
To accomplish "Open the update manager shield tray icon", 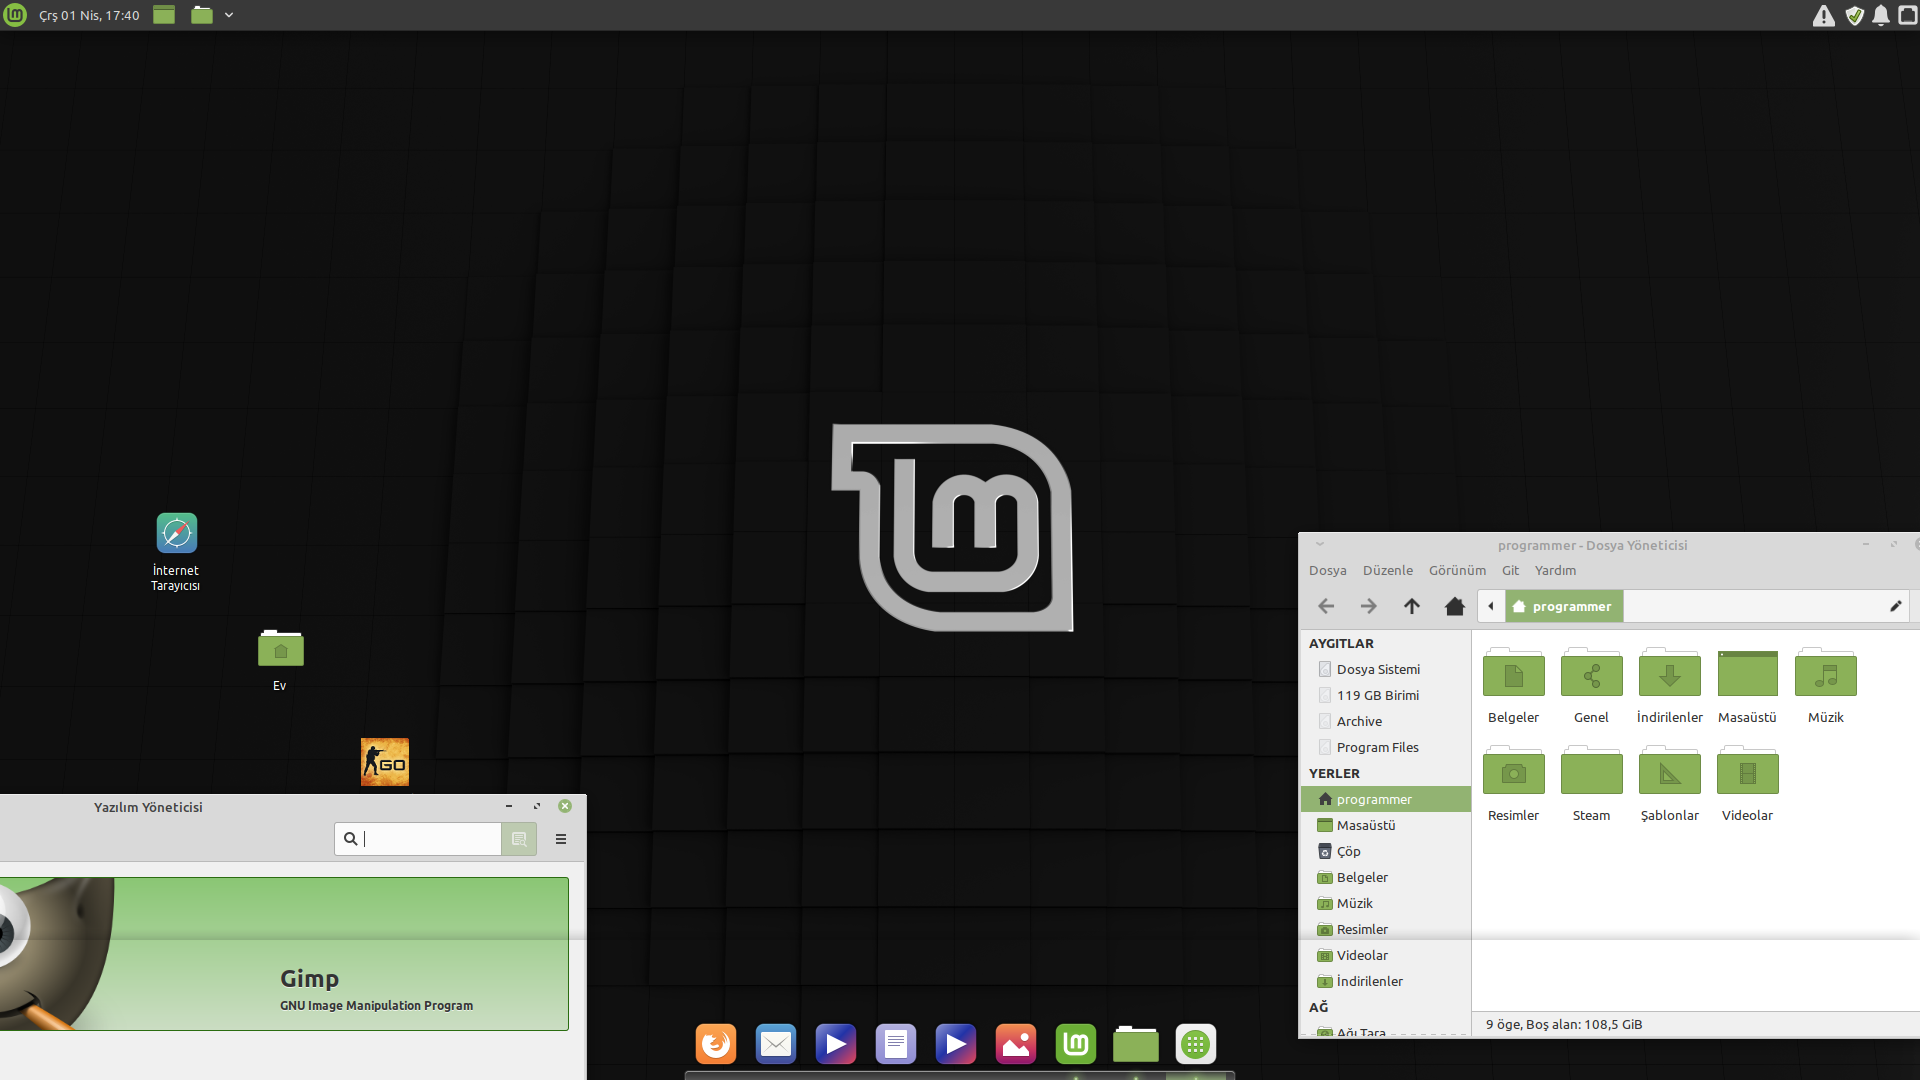I will point(1854,15).
